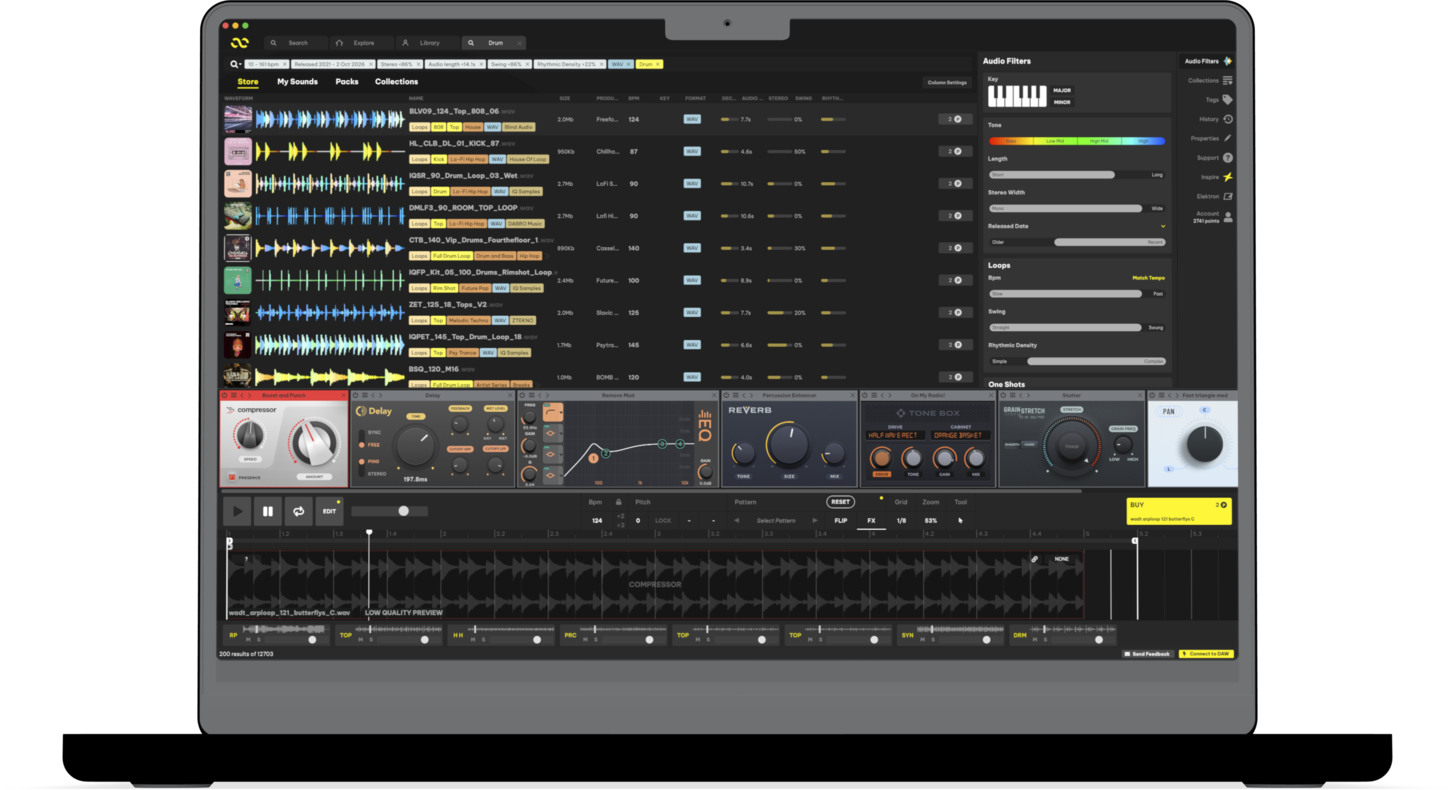1451x790 pixels.
Task: Toggle power on the Stutter plugin
Action: [1003, 395]
